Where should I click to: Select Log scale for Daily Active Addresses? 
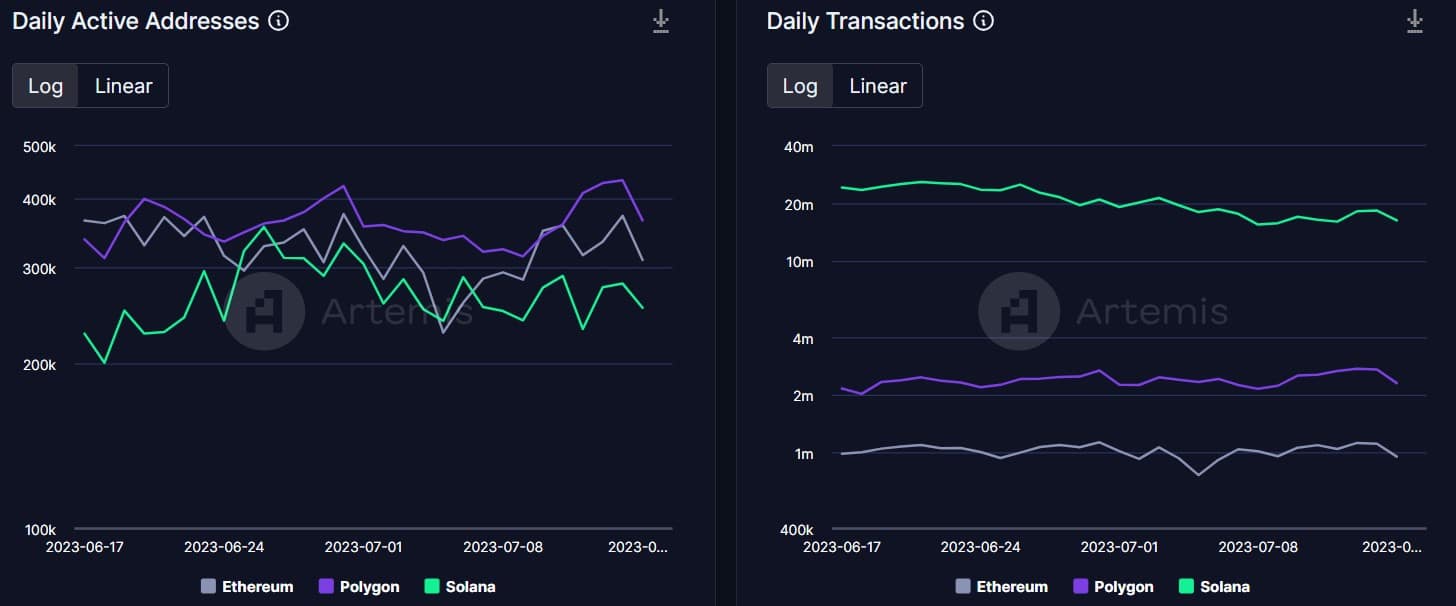[46, 86]
